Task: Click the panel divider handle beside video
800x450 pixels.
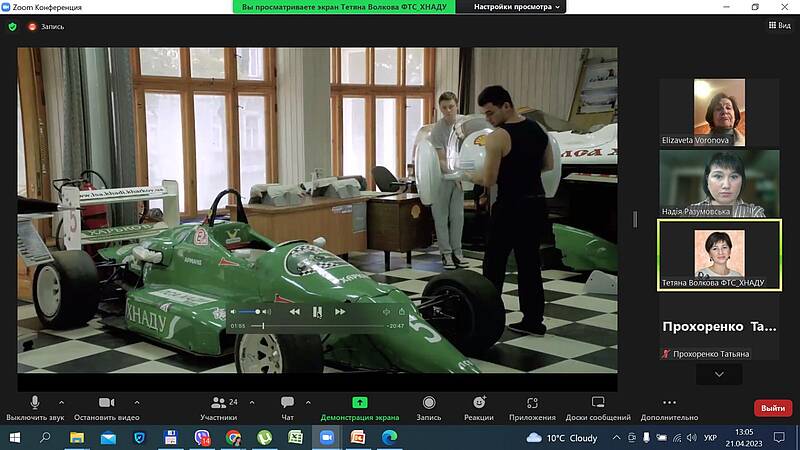Action: [635, 219]
